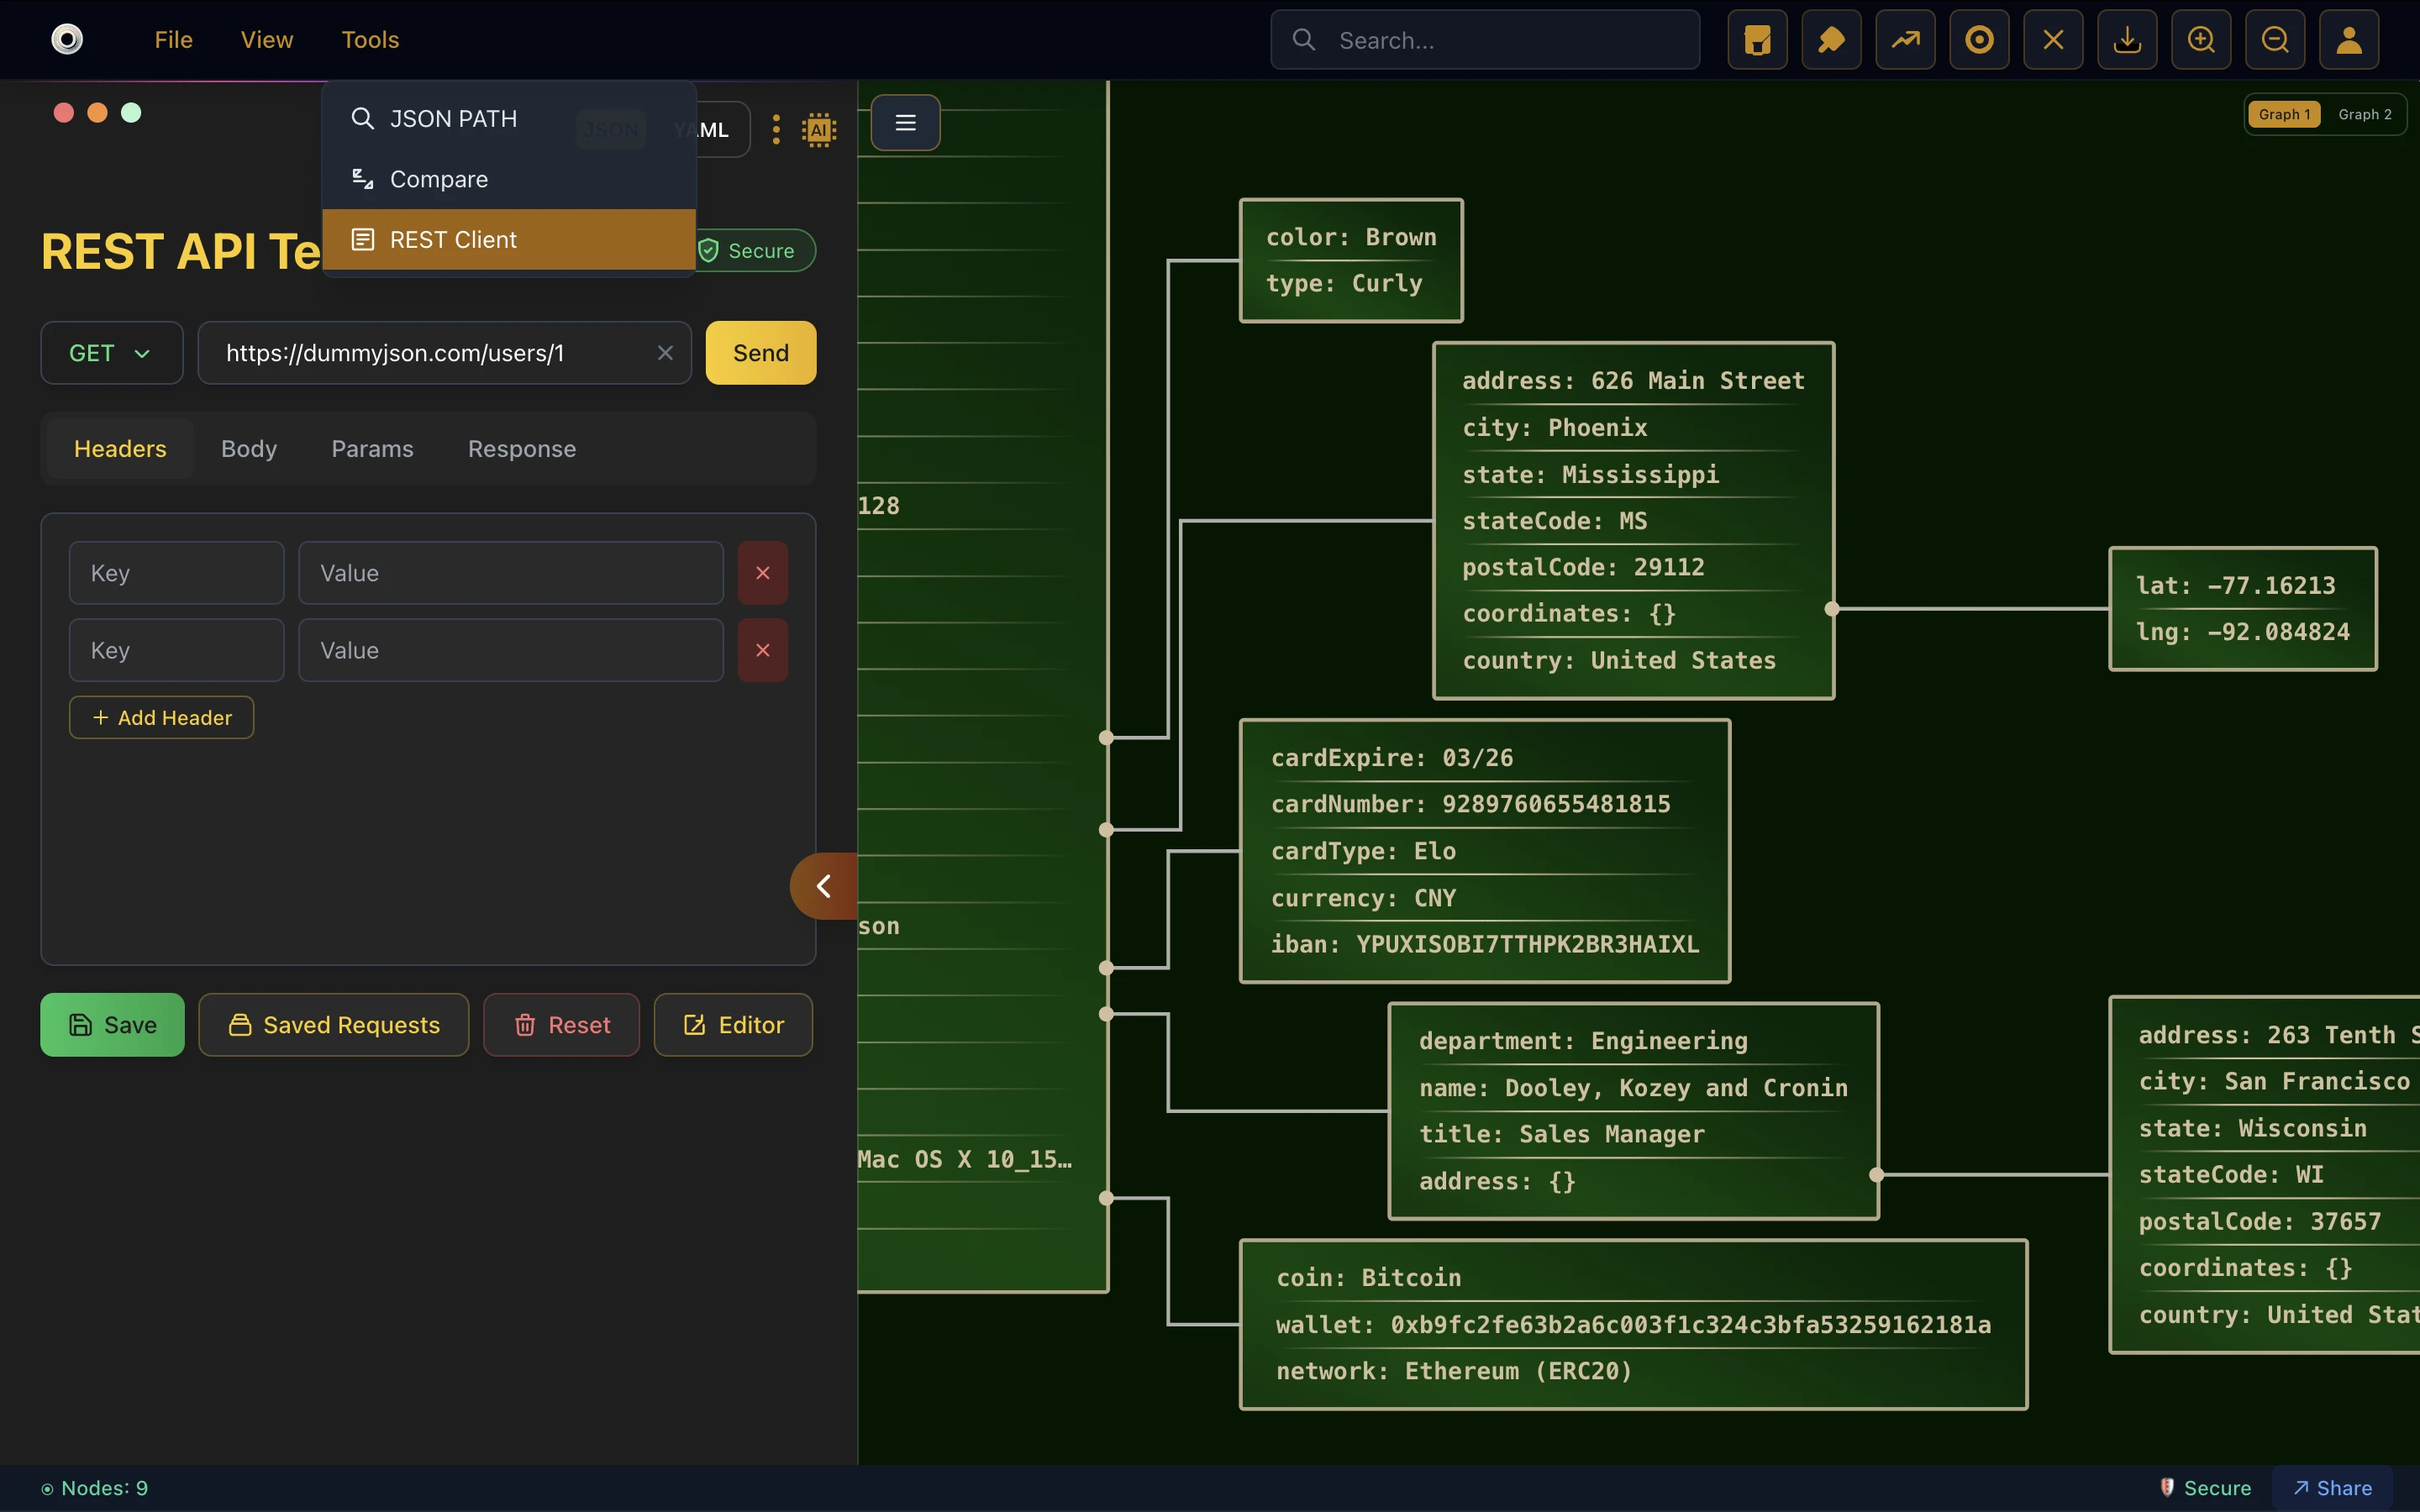Image resolution: width=2420 pixels, height=1512 pixels.
Task: Open the View menu
Action: (267, 40)
